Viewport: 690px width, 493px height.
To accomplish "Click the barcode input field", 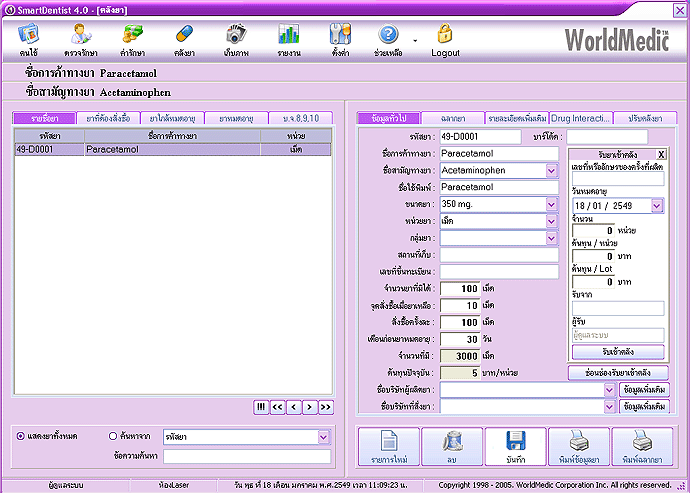I will [x=607, y=137].
